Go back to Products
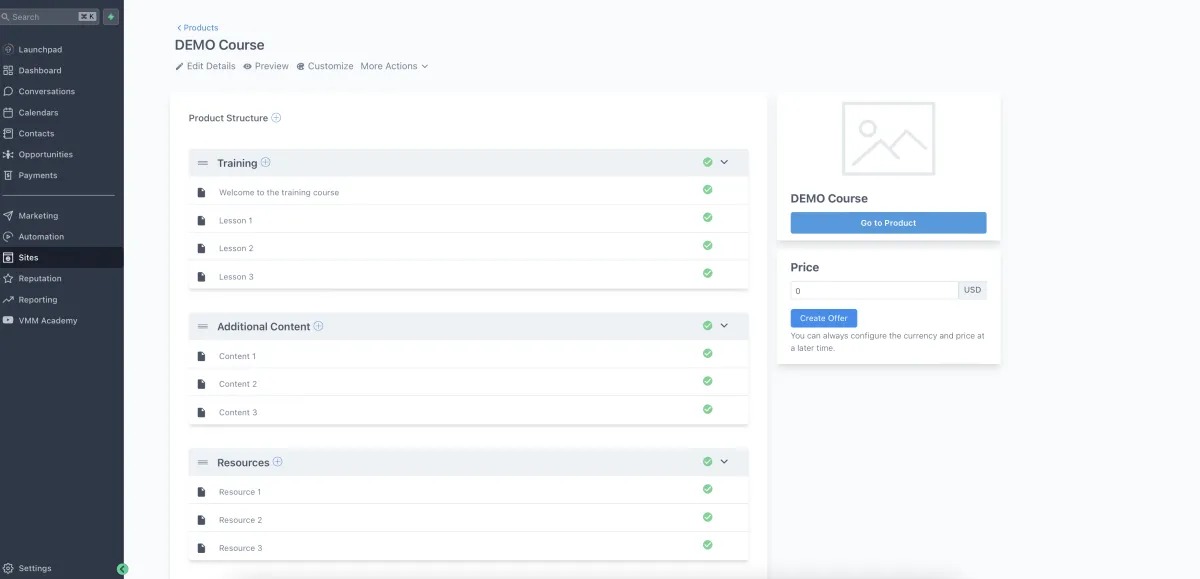Screen dimensions: 1200x579 point(197,28)
